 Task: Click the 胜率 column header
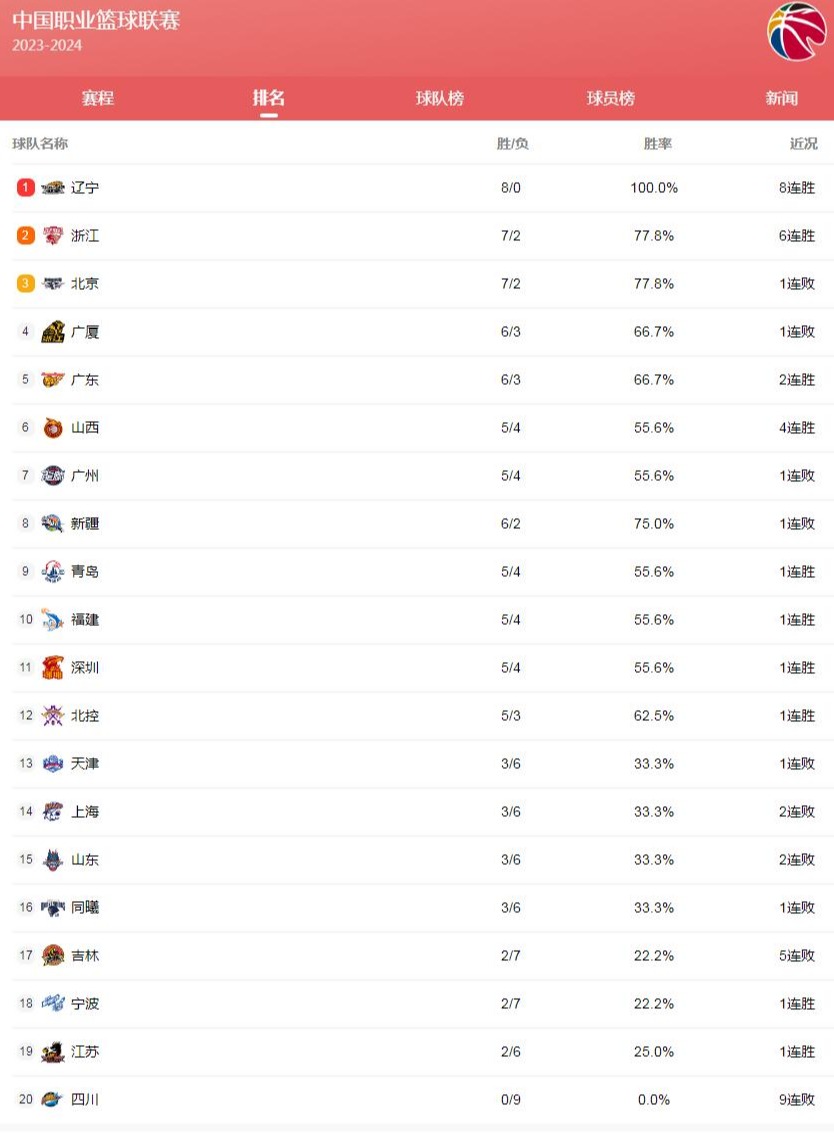coord(657,144)
